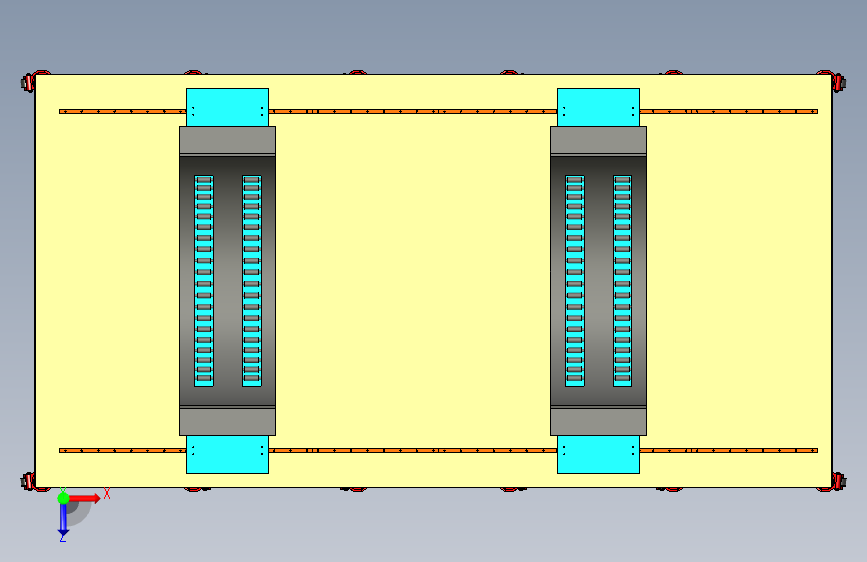Select the right module's bottom gray cover plate
This screenshot has height=562, width=867.
(x=598, y=422)
